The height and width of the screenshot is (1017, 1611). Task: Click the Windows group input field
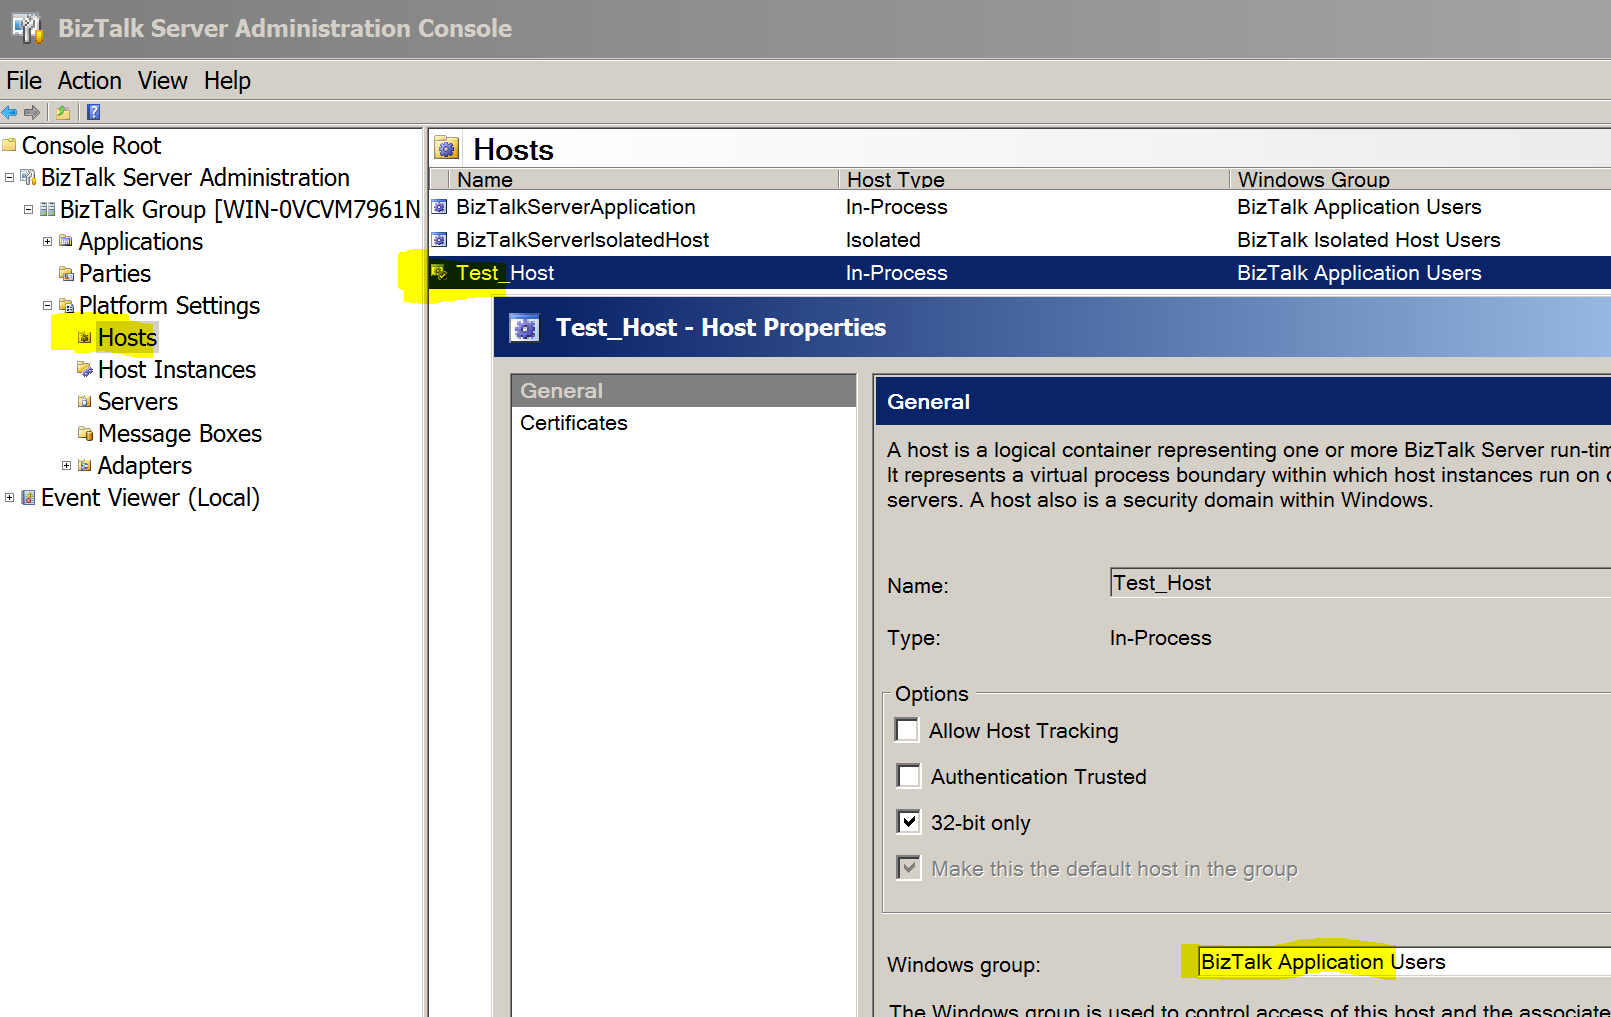point(1404,962)
